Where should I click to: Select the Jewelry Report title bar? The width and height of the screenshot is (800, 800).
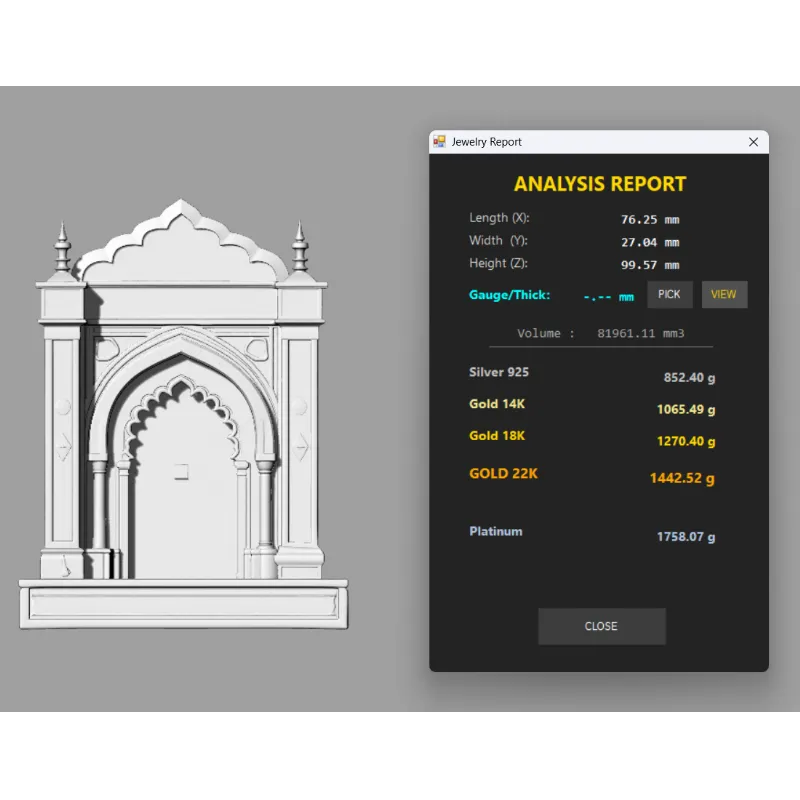click(600, 142)
